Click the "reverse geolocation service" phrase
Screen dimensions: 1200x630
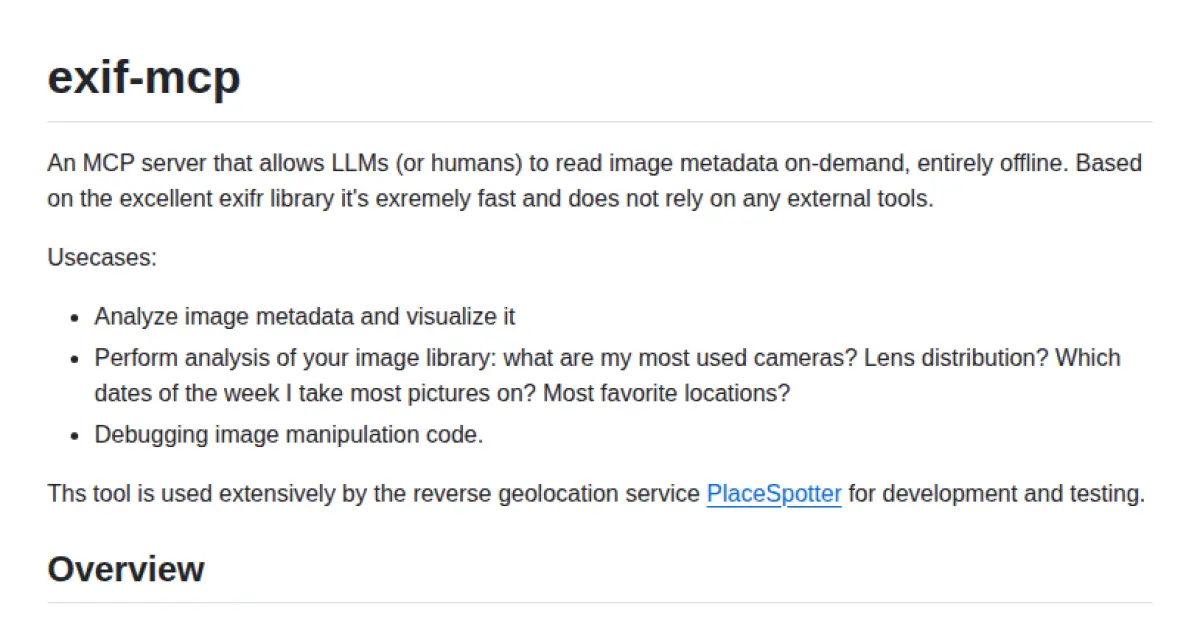(x=535, y=494)
